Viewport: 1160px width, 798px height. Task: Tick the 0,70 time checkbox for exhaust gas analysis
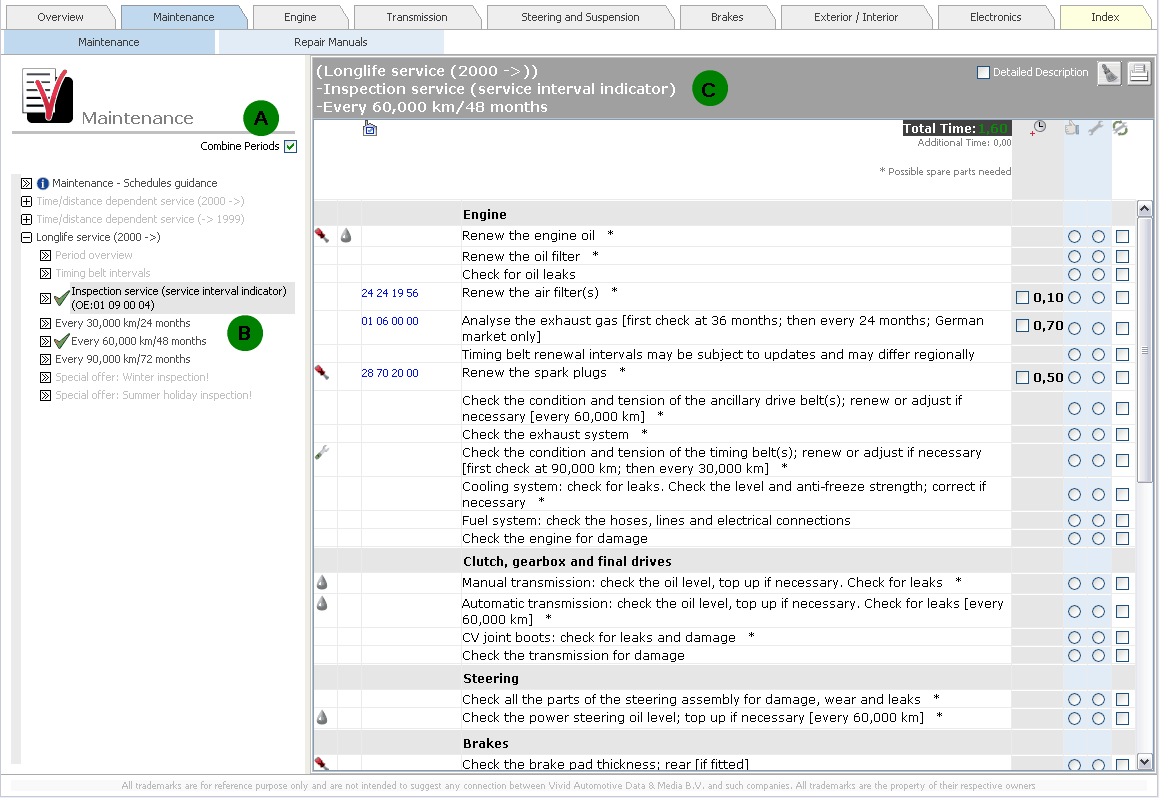[1022, 325]
